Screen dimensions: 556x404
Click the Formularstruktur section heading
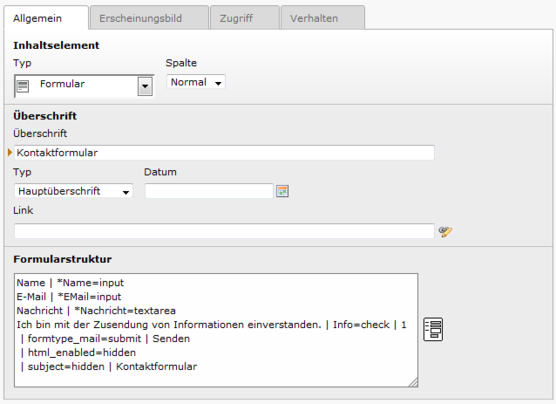[x=62, y=259]
